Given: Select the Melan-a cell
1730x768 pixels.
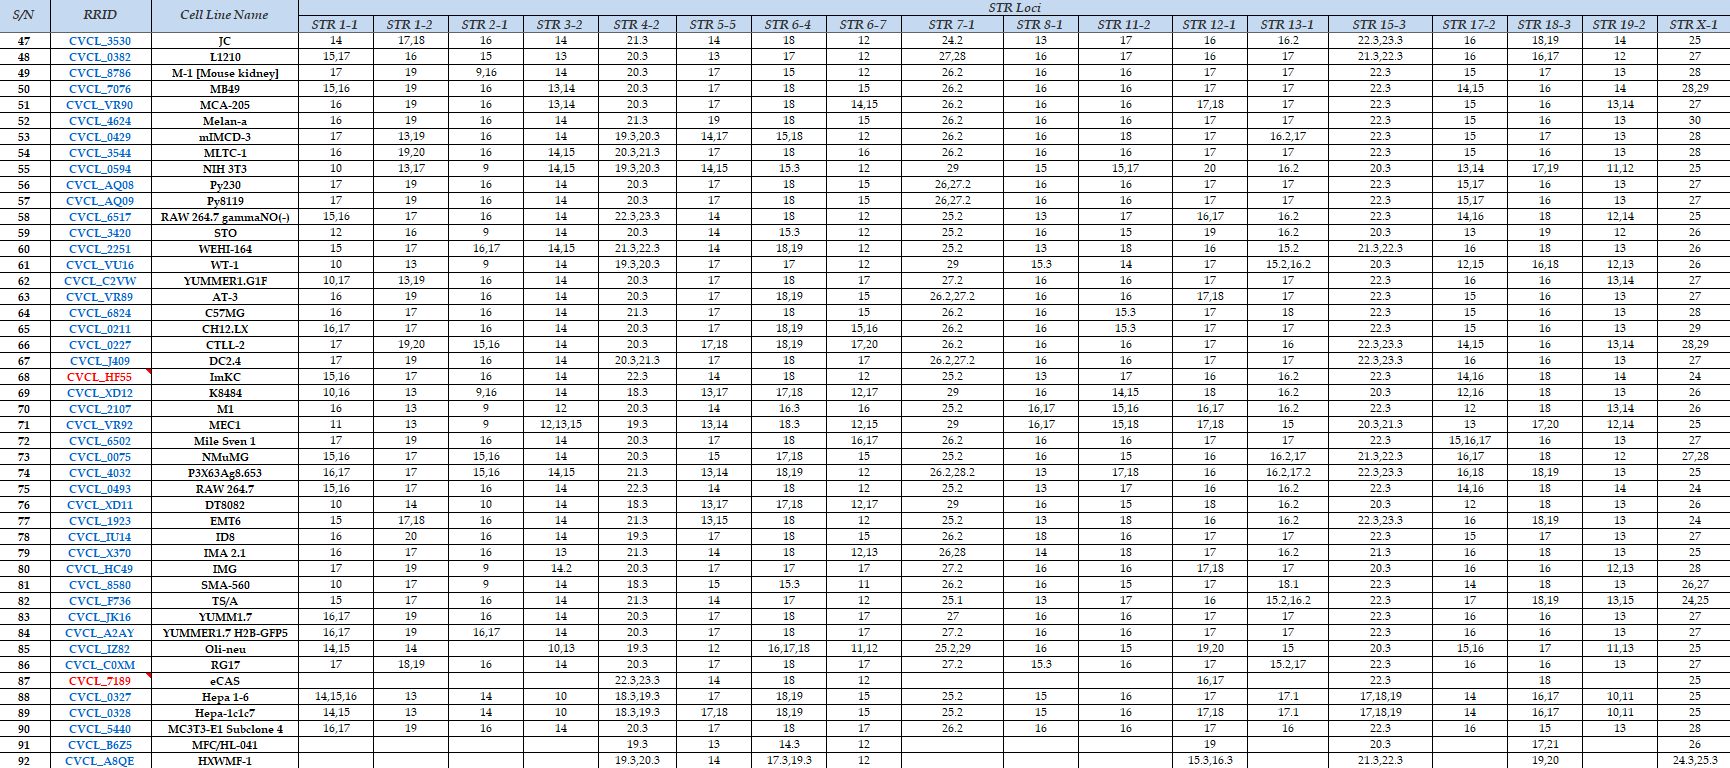Looking at the screenshot, I should pos(225,121).
